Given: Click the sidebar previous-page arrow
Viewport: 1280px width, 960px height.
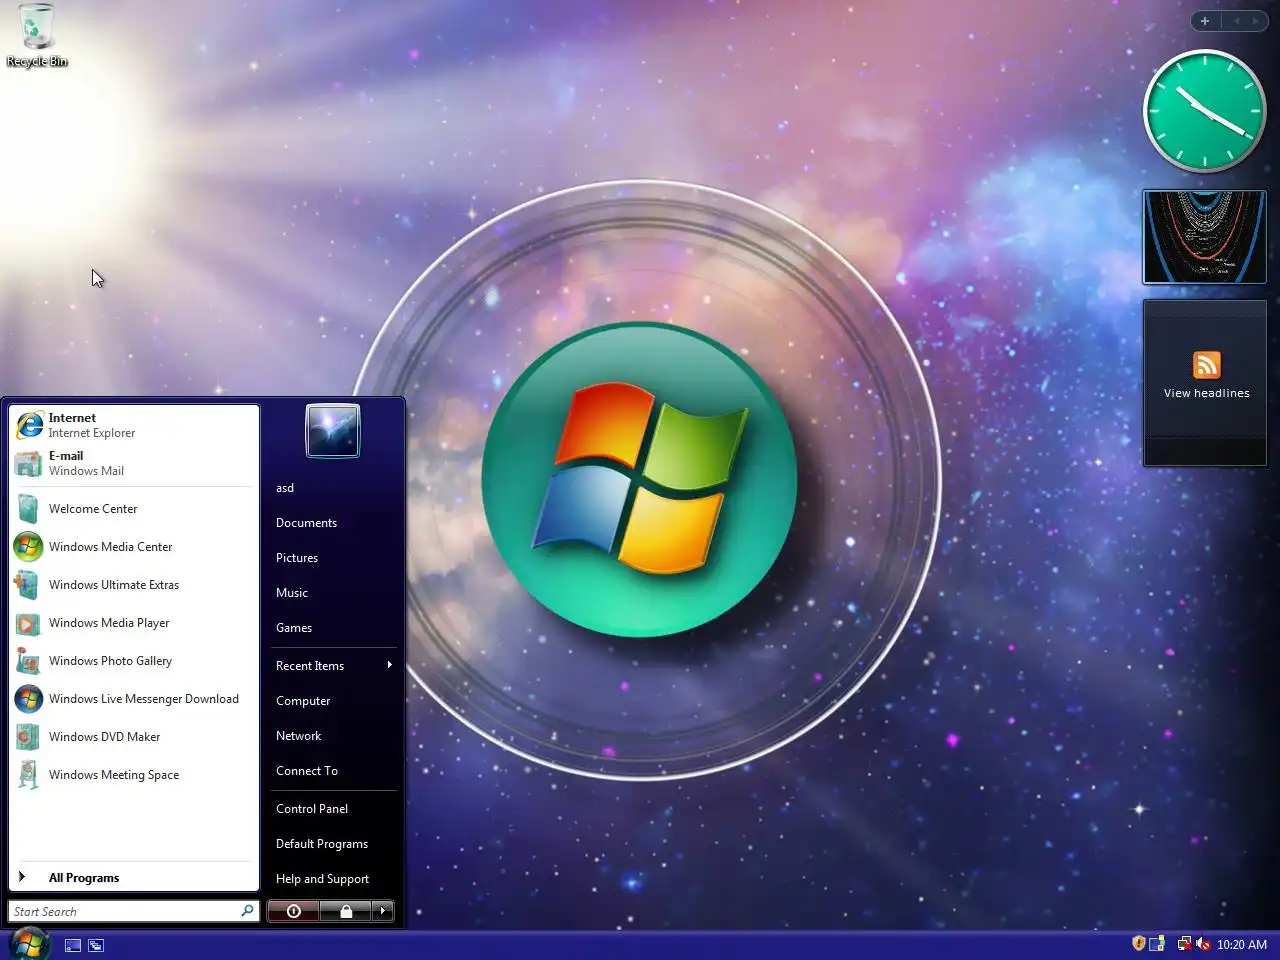Looking at the screenshot, I should [1236, 21].
